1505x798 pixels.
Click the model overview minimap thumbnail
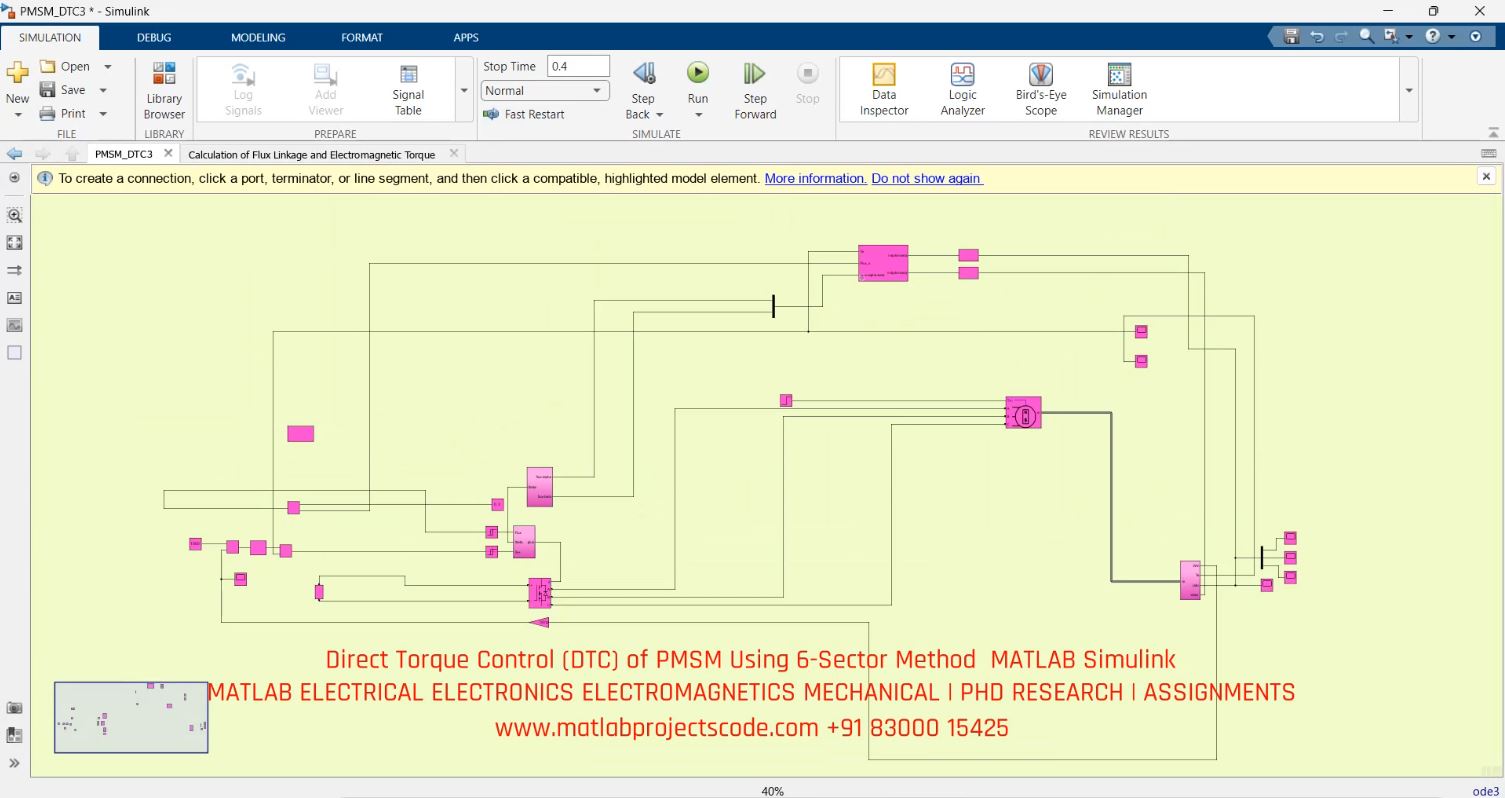(131, 717)
